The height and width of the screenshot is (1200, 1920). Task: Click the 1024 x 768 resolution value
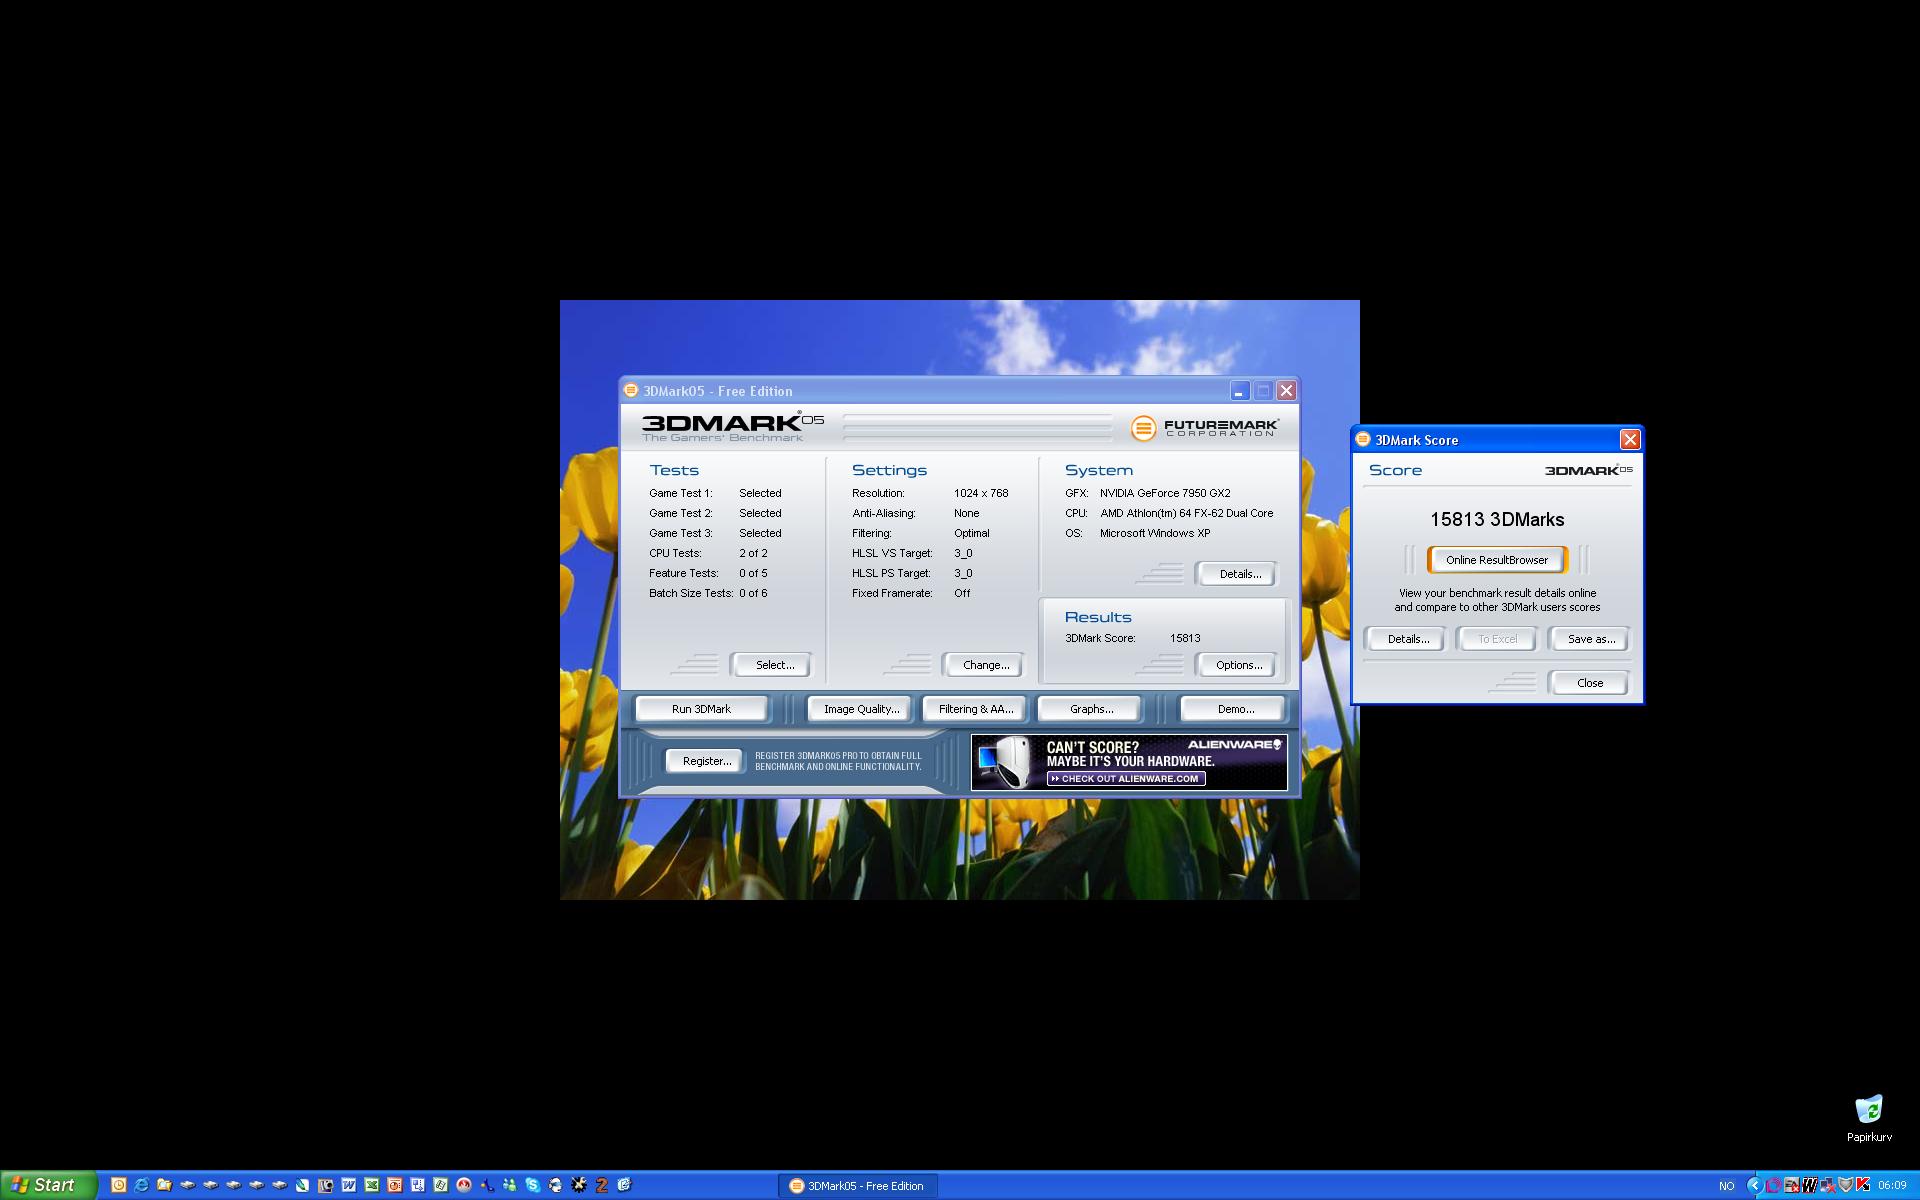coord(981,493)
